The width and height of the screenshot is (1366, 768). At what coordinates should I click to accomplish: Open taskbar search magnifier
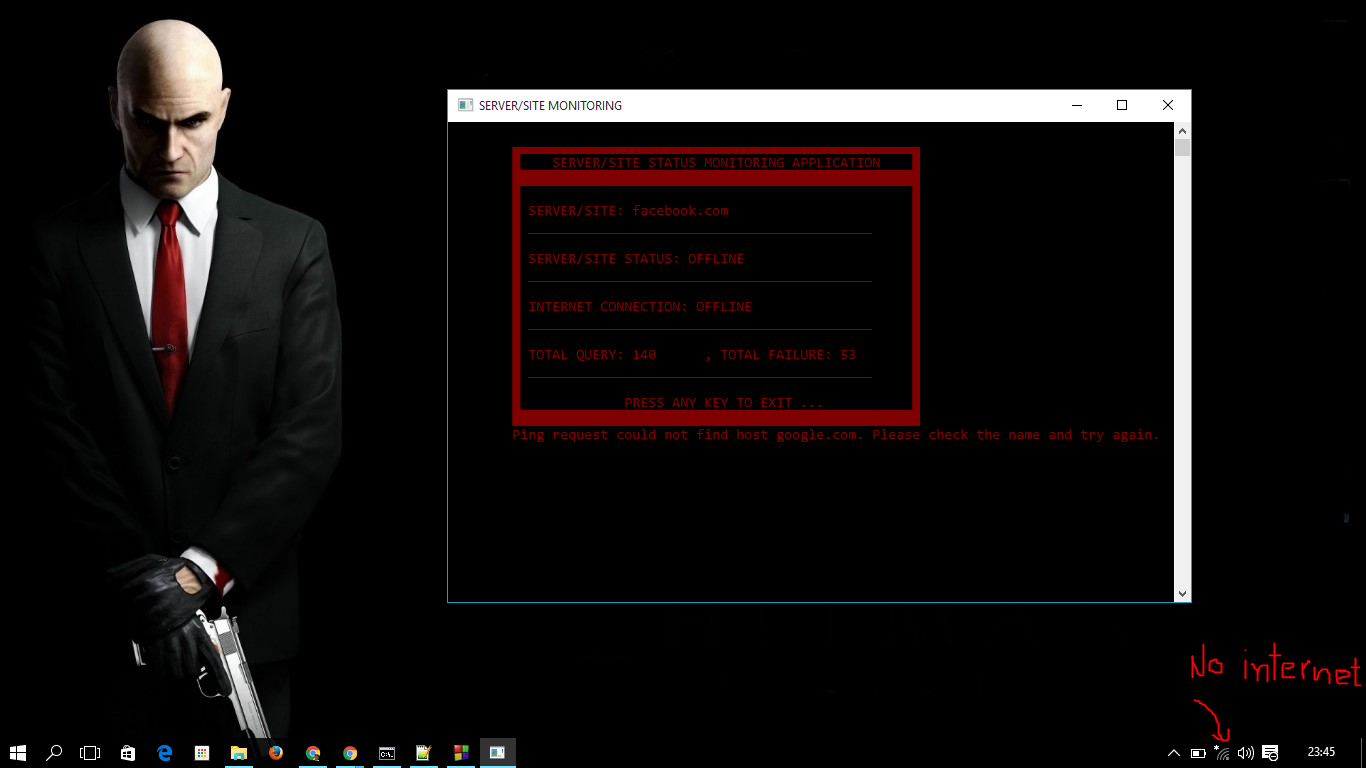click(x=54, y=752)
